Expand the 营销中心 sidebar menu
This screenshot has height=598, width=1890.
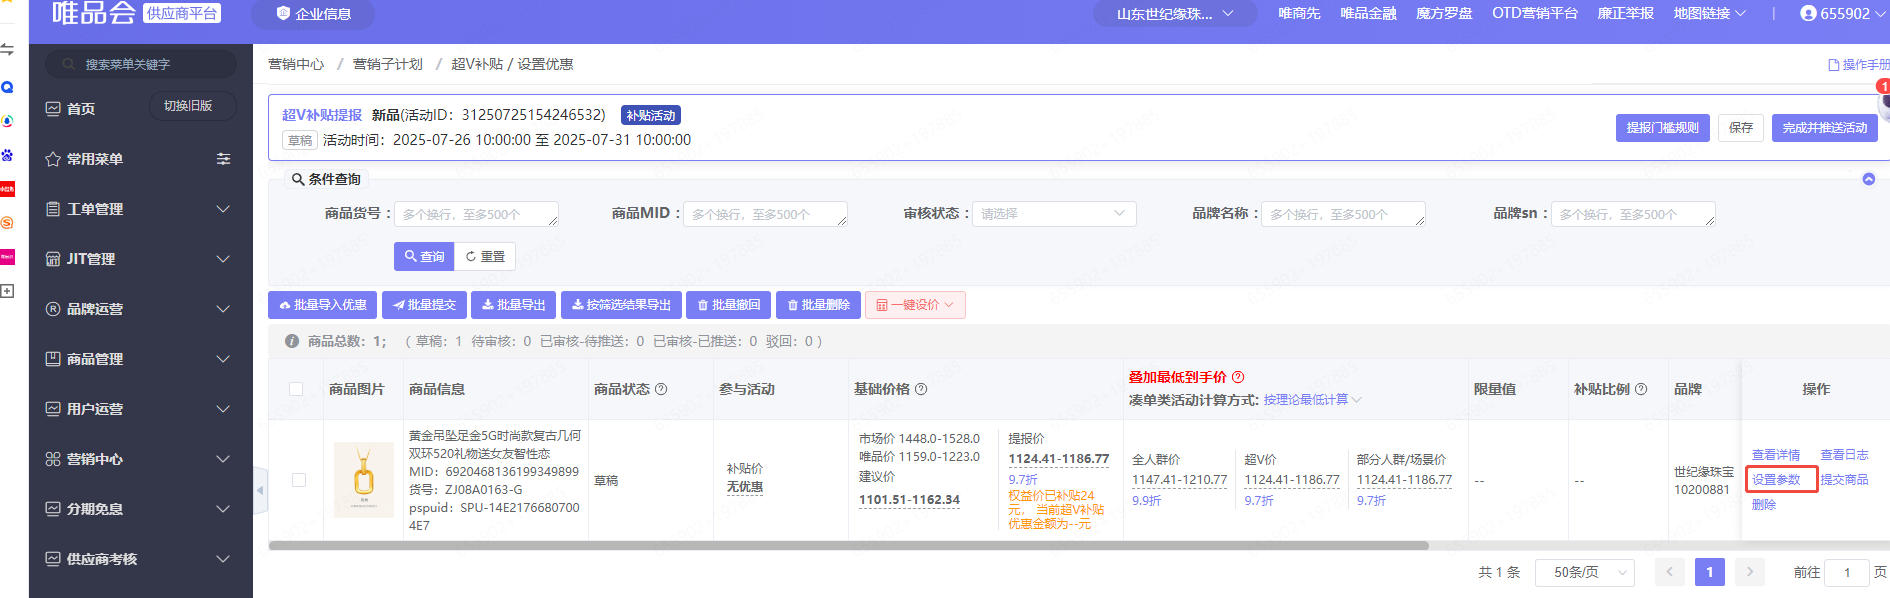pos(138,459)
